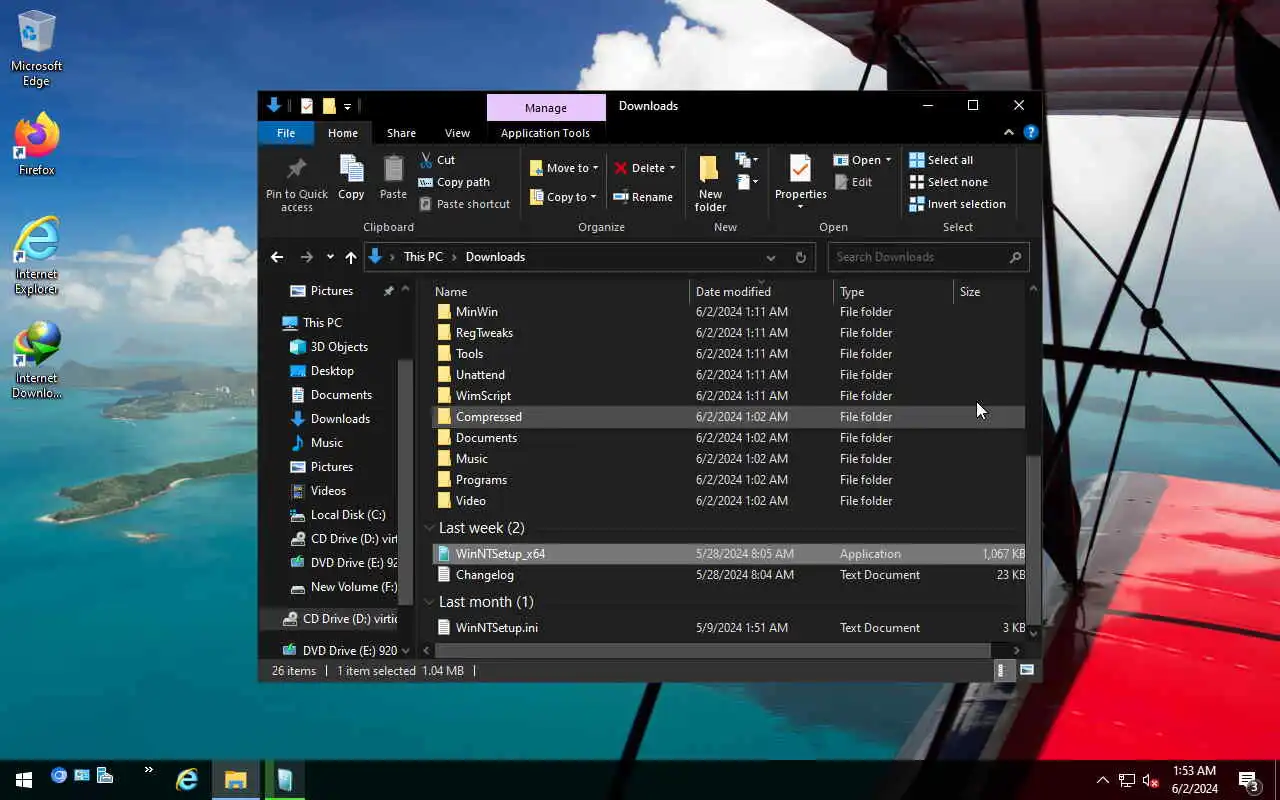
Task: Open the Delete dropdown arrow
Action: [672, 168]
